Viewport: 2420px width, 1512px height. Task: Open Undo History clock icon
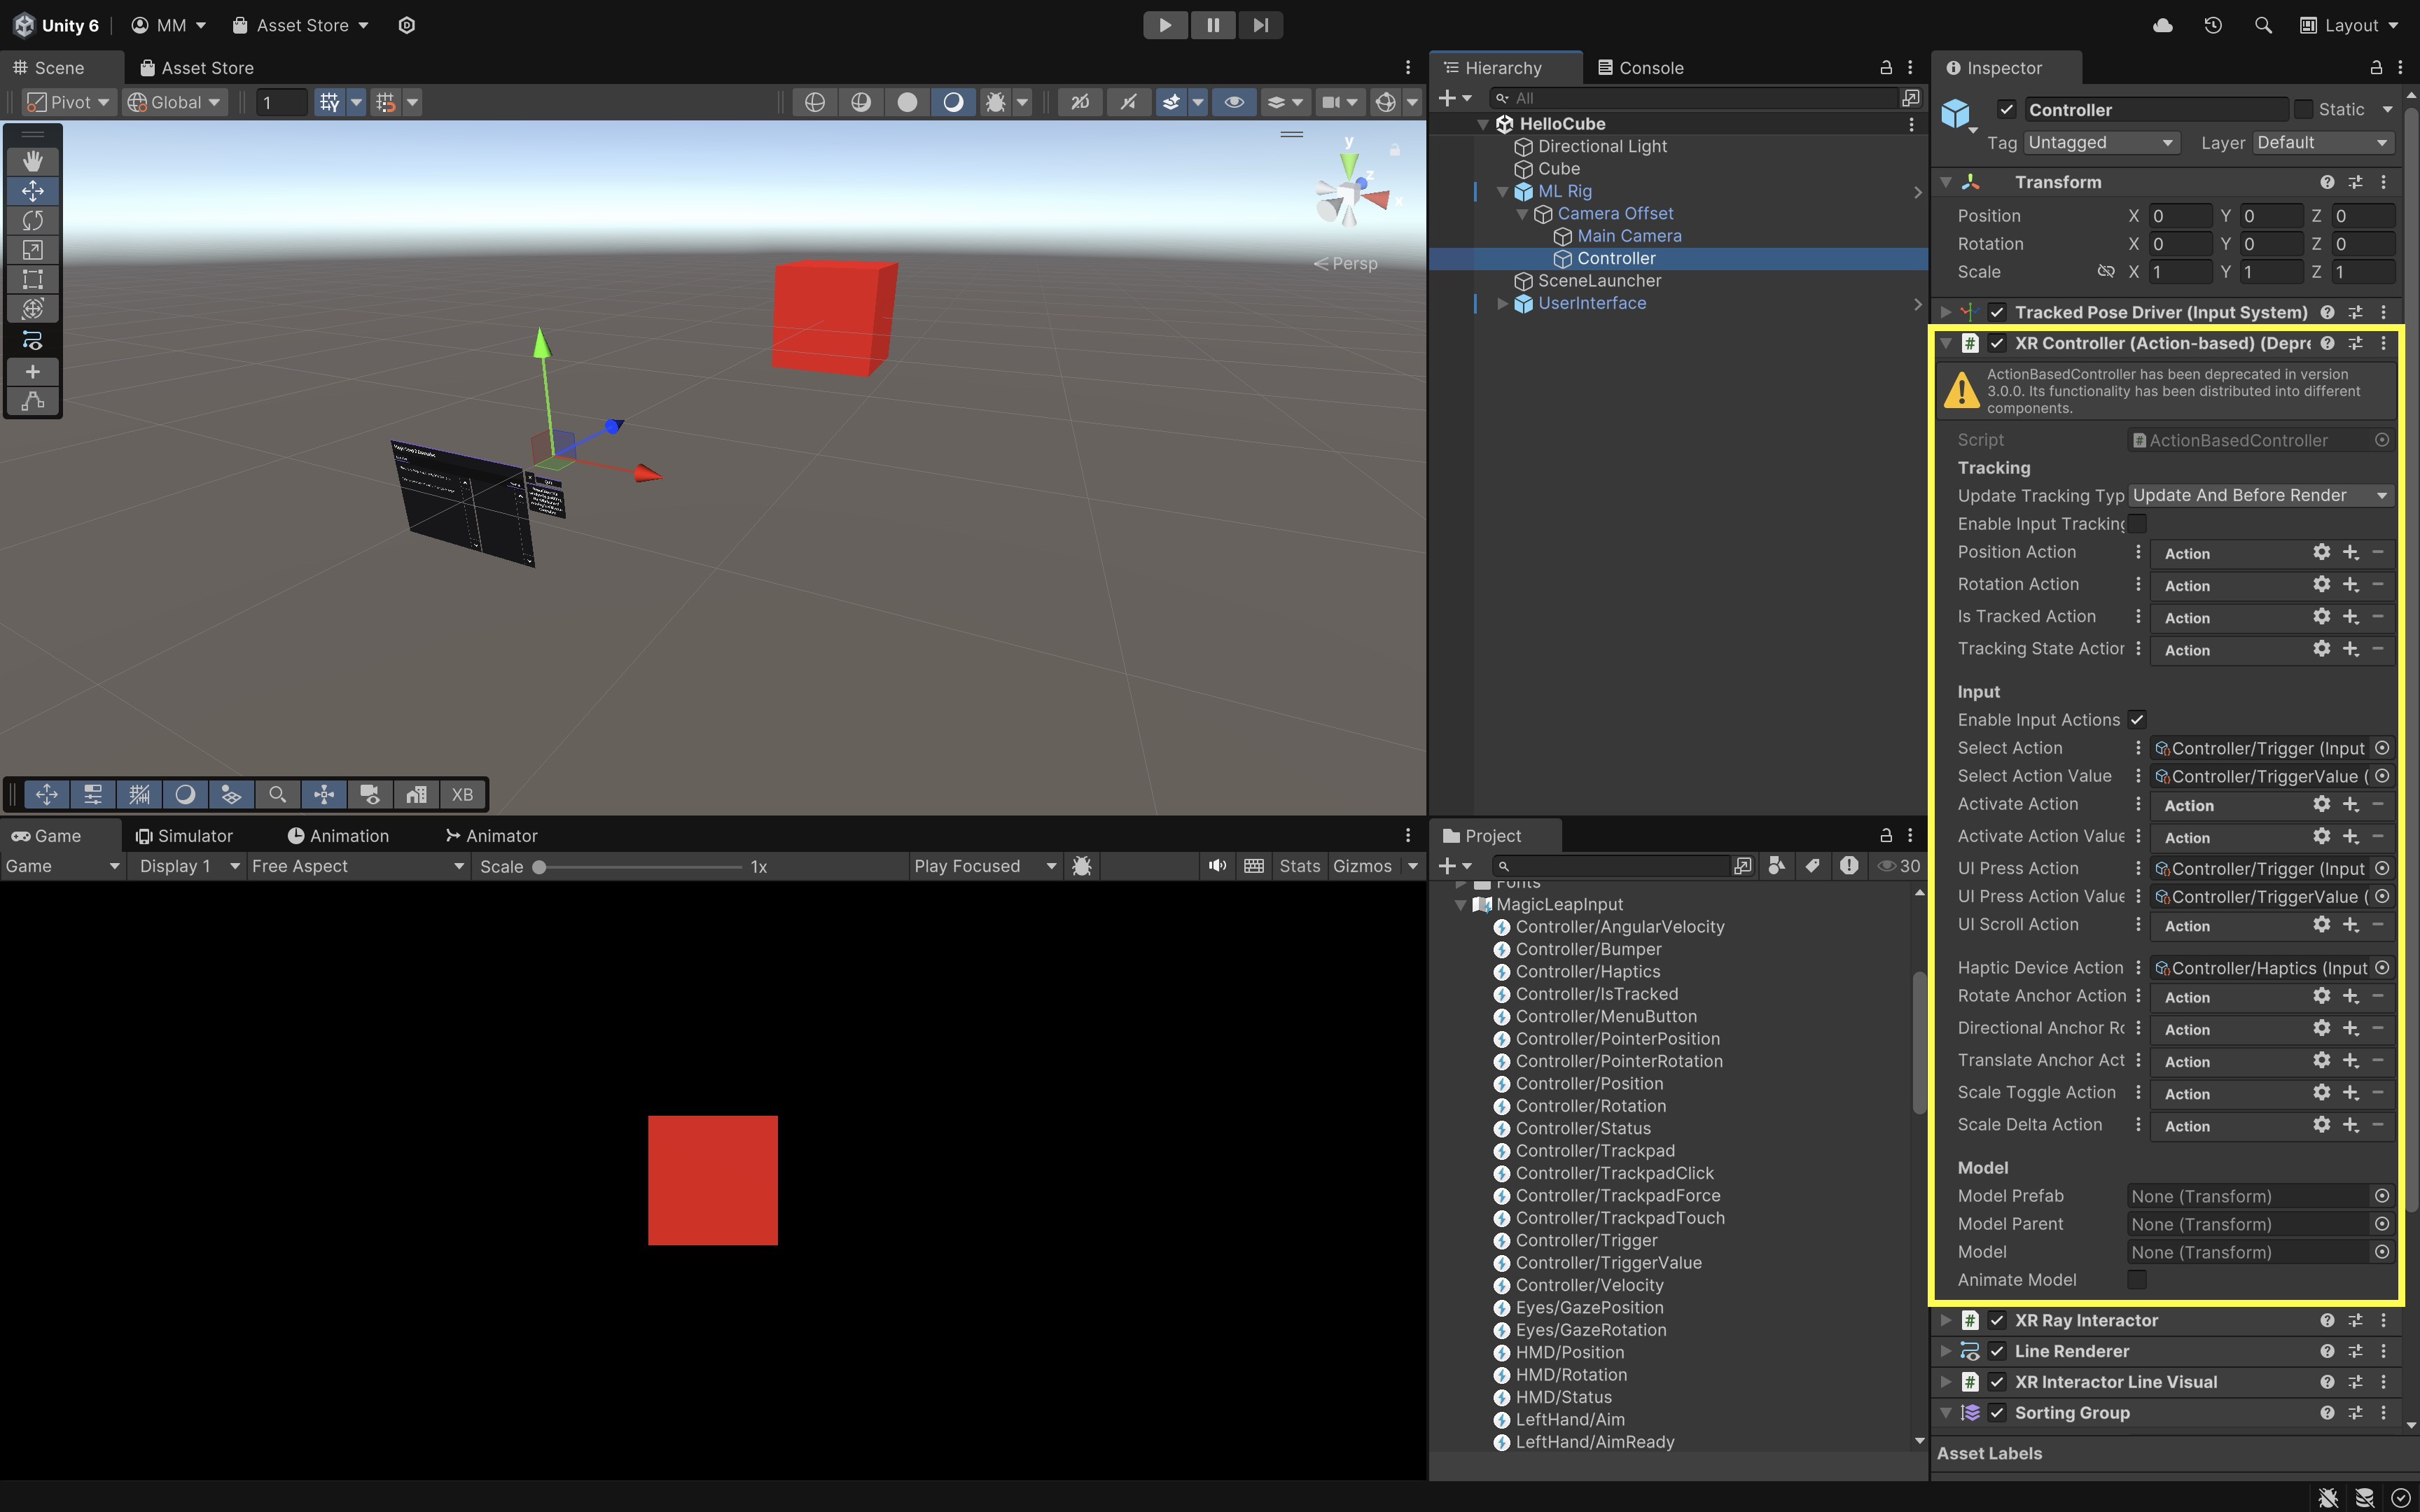[2213, 25]
